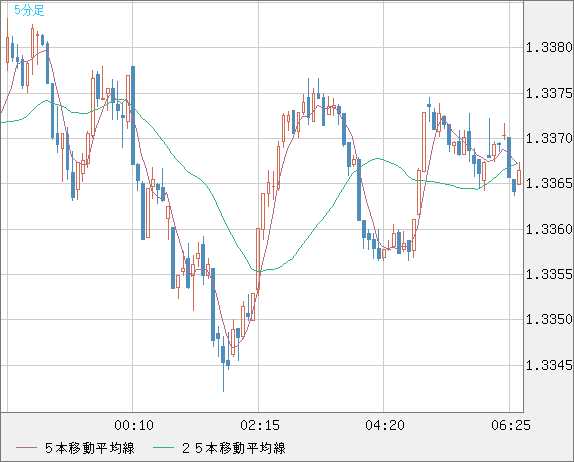Select the 1.3355 price axis label
Screen dimensions: 574x462
549,274
